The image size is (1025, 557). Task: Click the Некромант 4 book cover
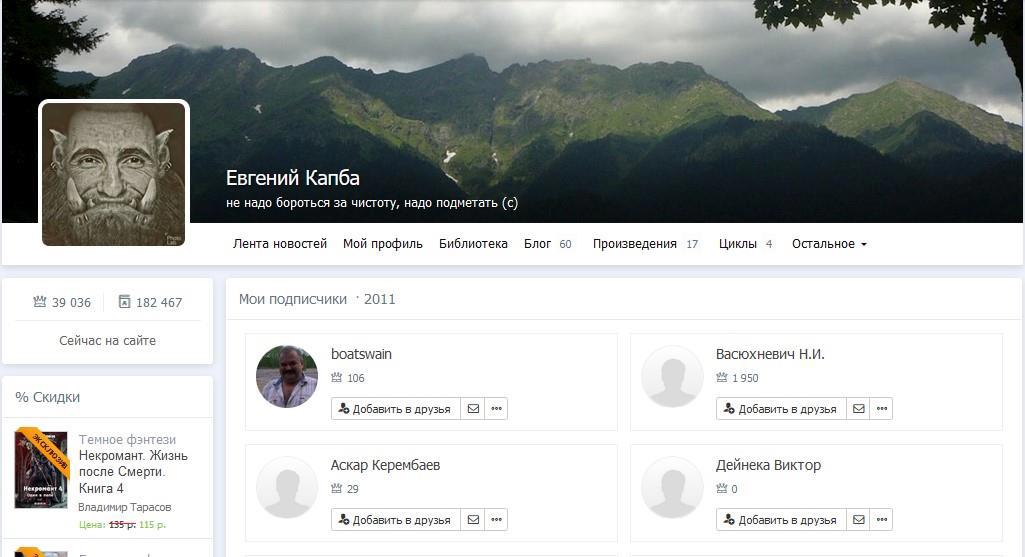click(x=41, y=469)
